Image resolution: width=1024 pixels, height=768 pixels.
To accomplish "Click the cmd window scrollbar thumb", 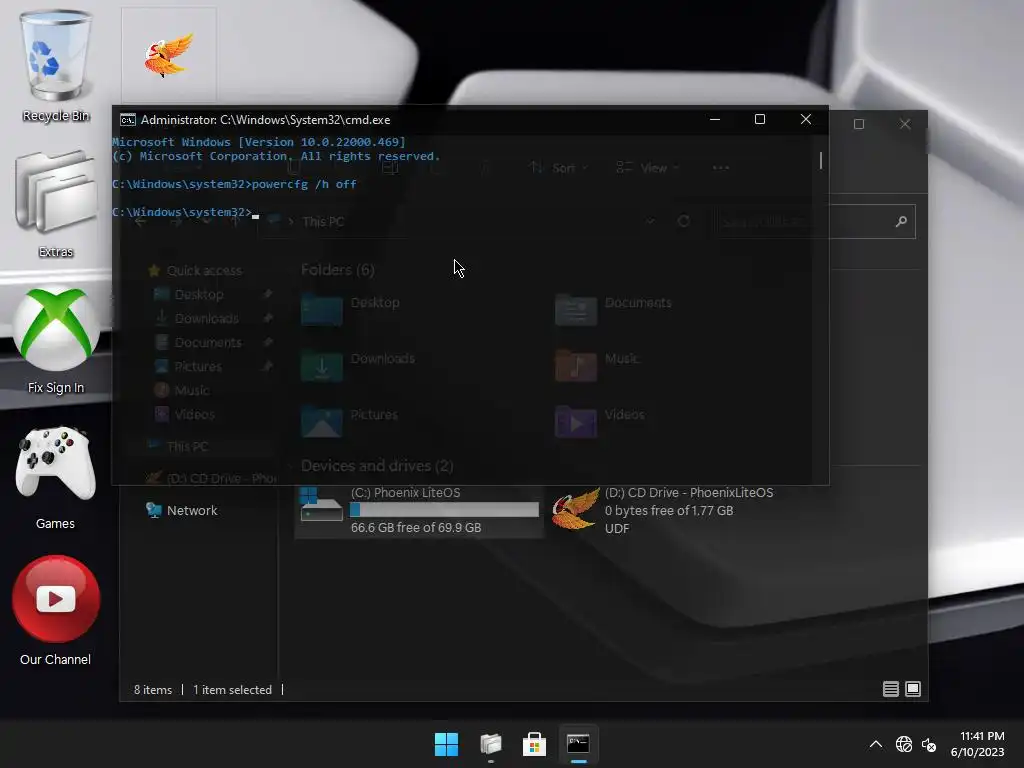I will point(821,160).
